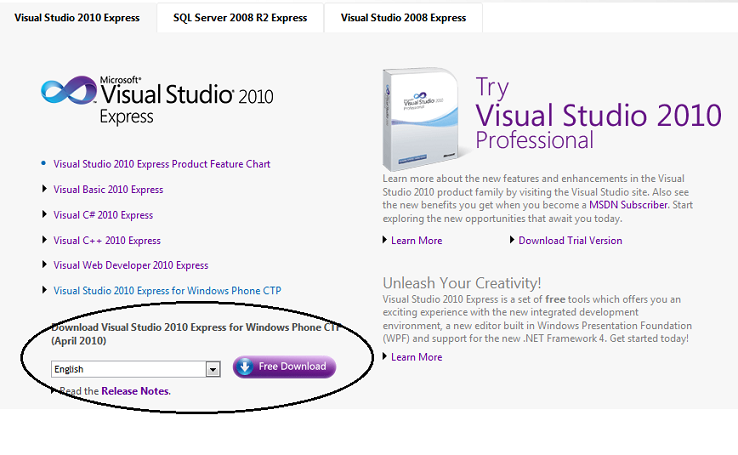
Task: Switch to Visual Studio 2008 Express tab
Action: 403,18
